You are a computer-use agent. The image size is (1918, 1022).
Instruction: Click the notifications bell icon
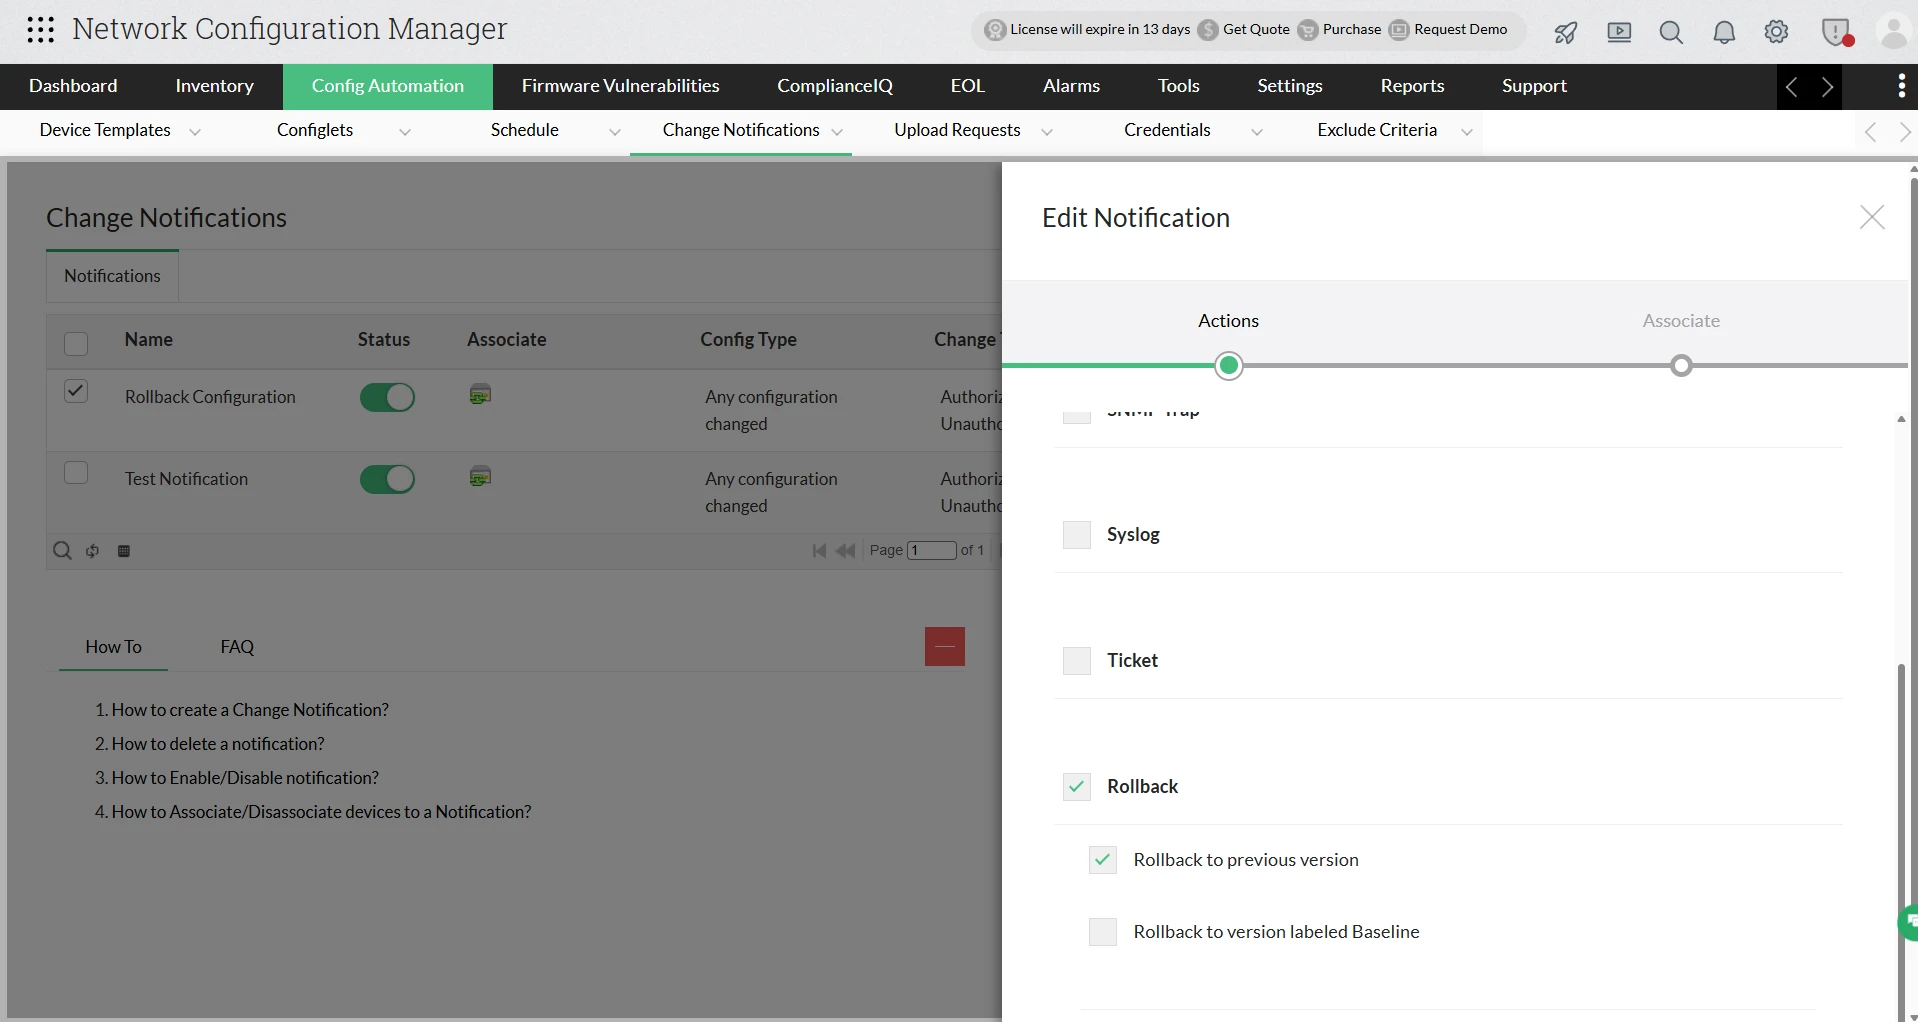pos(1724,32)
